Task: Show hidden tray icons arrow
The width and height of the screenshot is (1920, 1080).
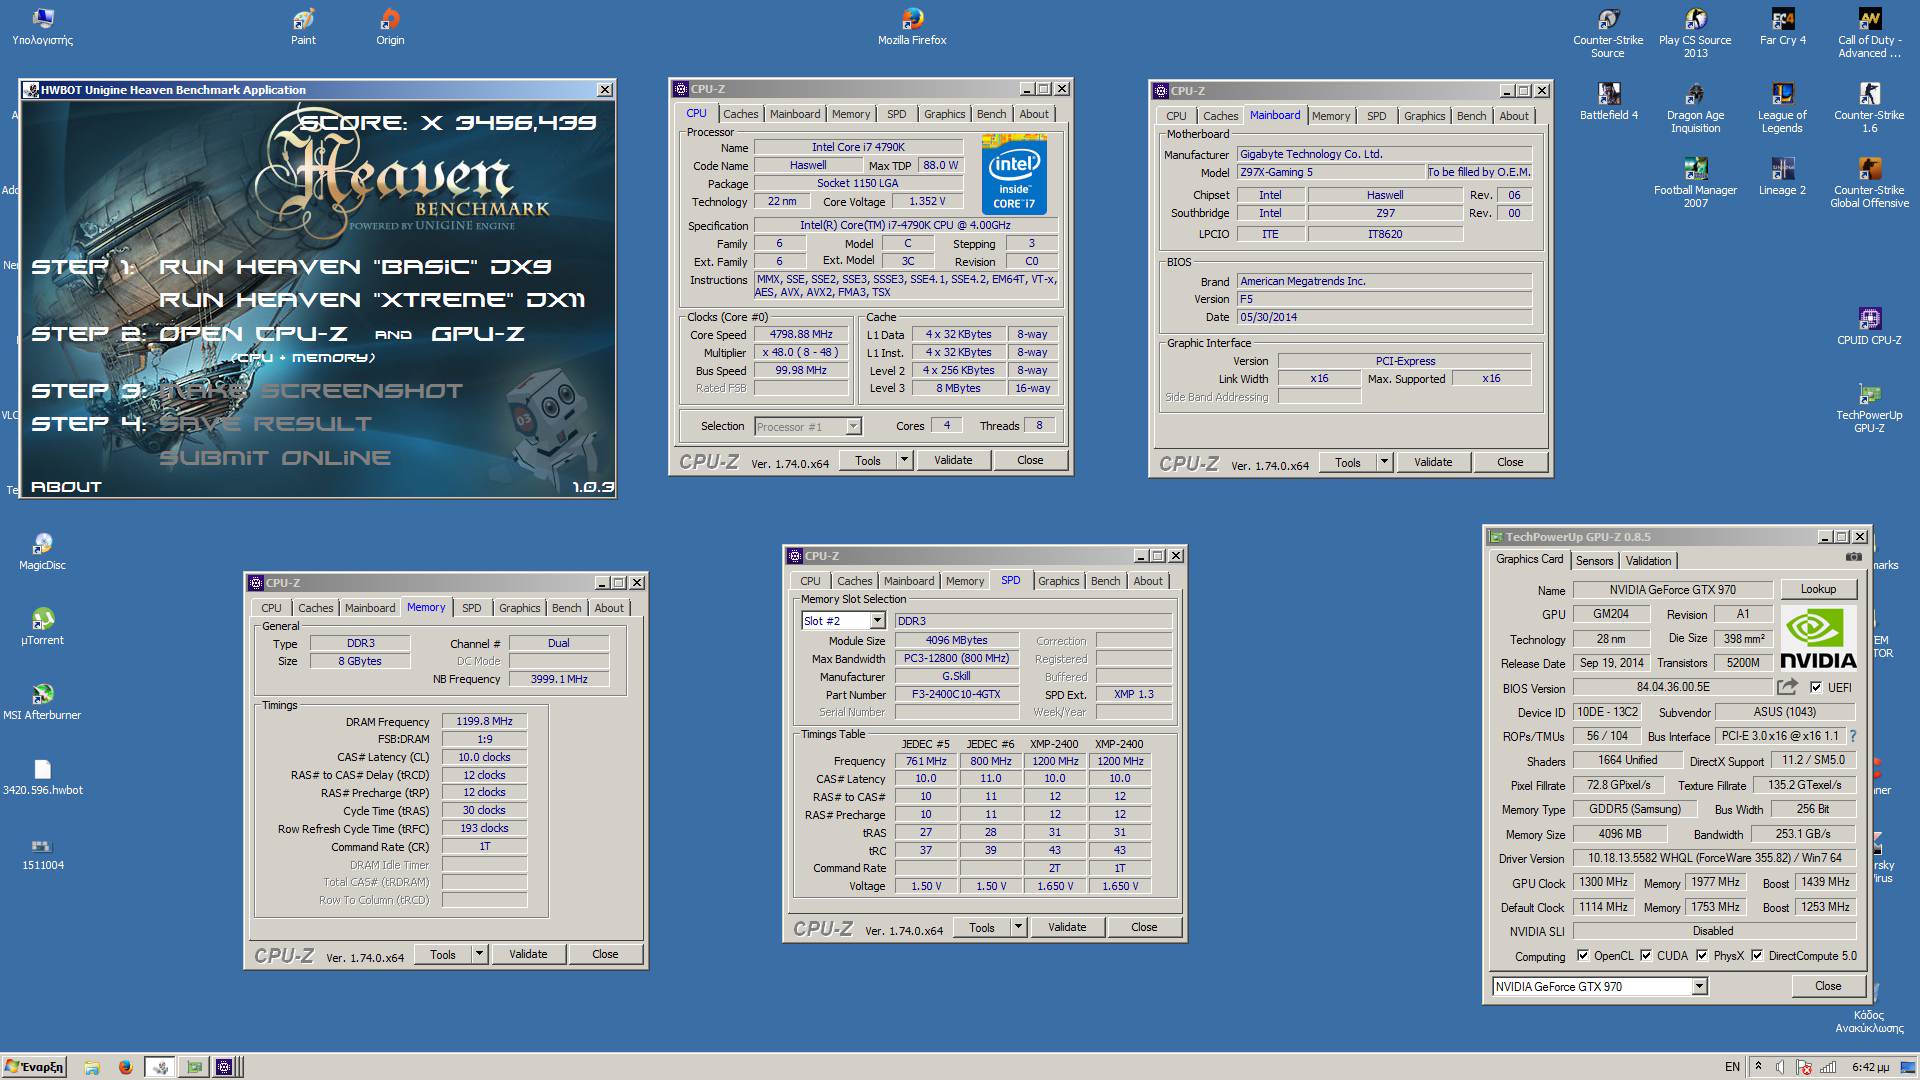Action: [x=1758, y=1066]
